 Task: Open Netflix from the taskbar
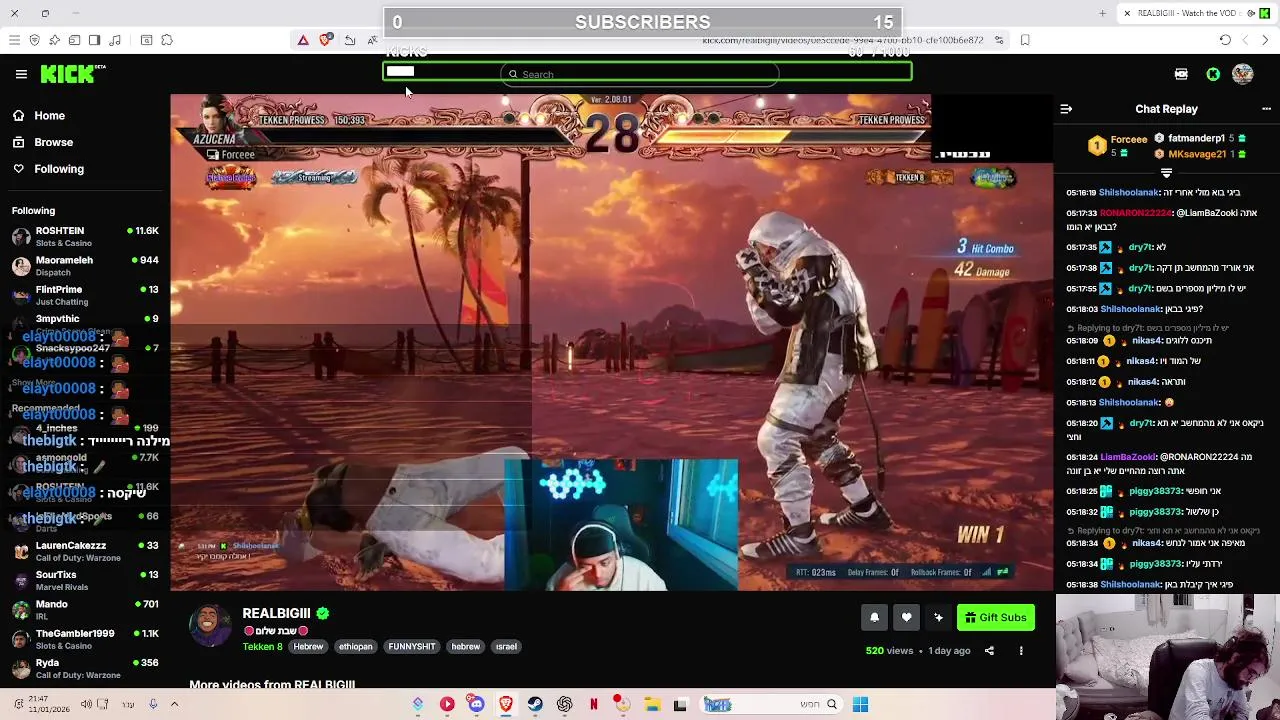pos(593,704)
